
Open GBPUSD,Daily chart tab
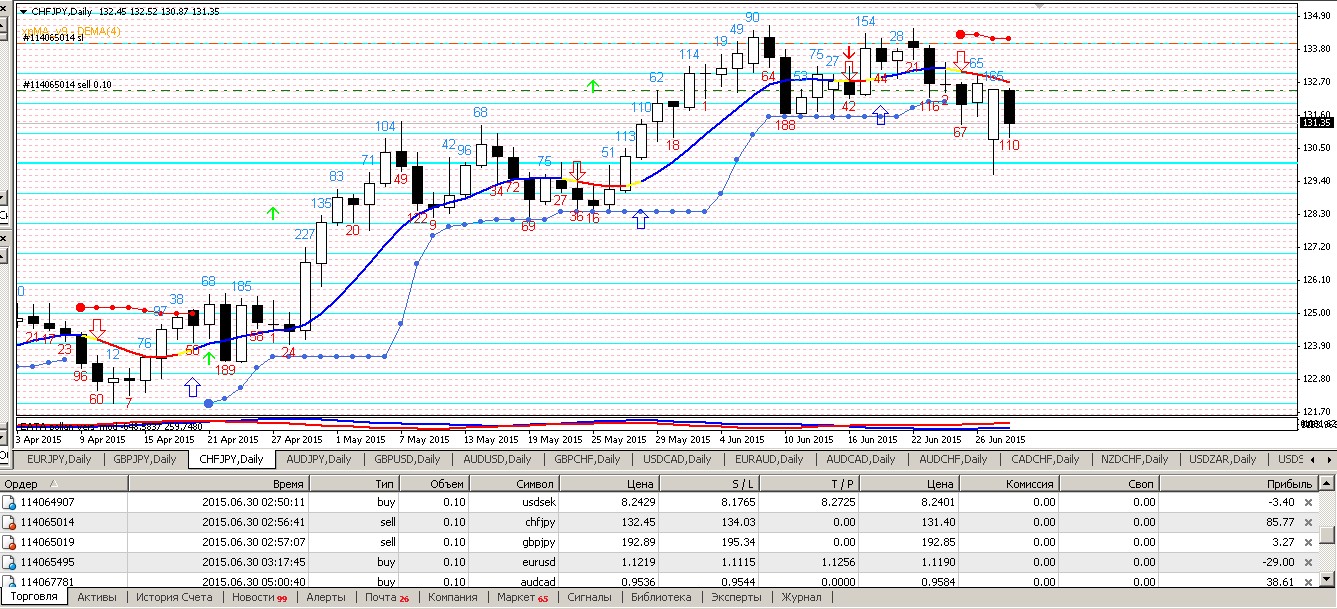tap(406, 459)
